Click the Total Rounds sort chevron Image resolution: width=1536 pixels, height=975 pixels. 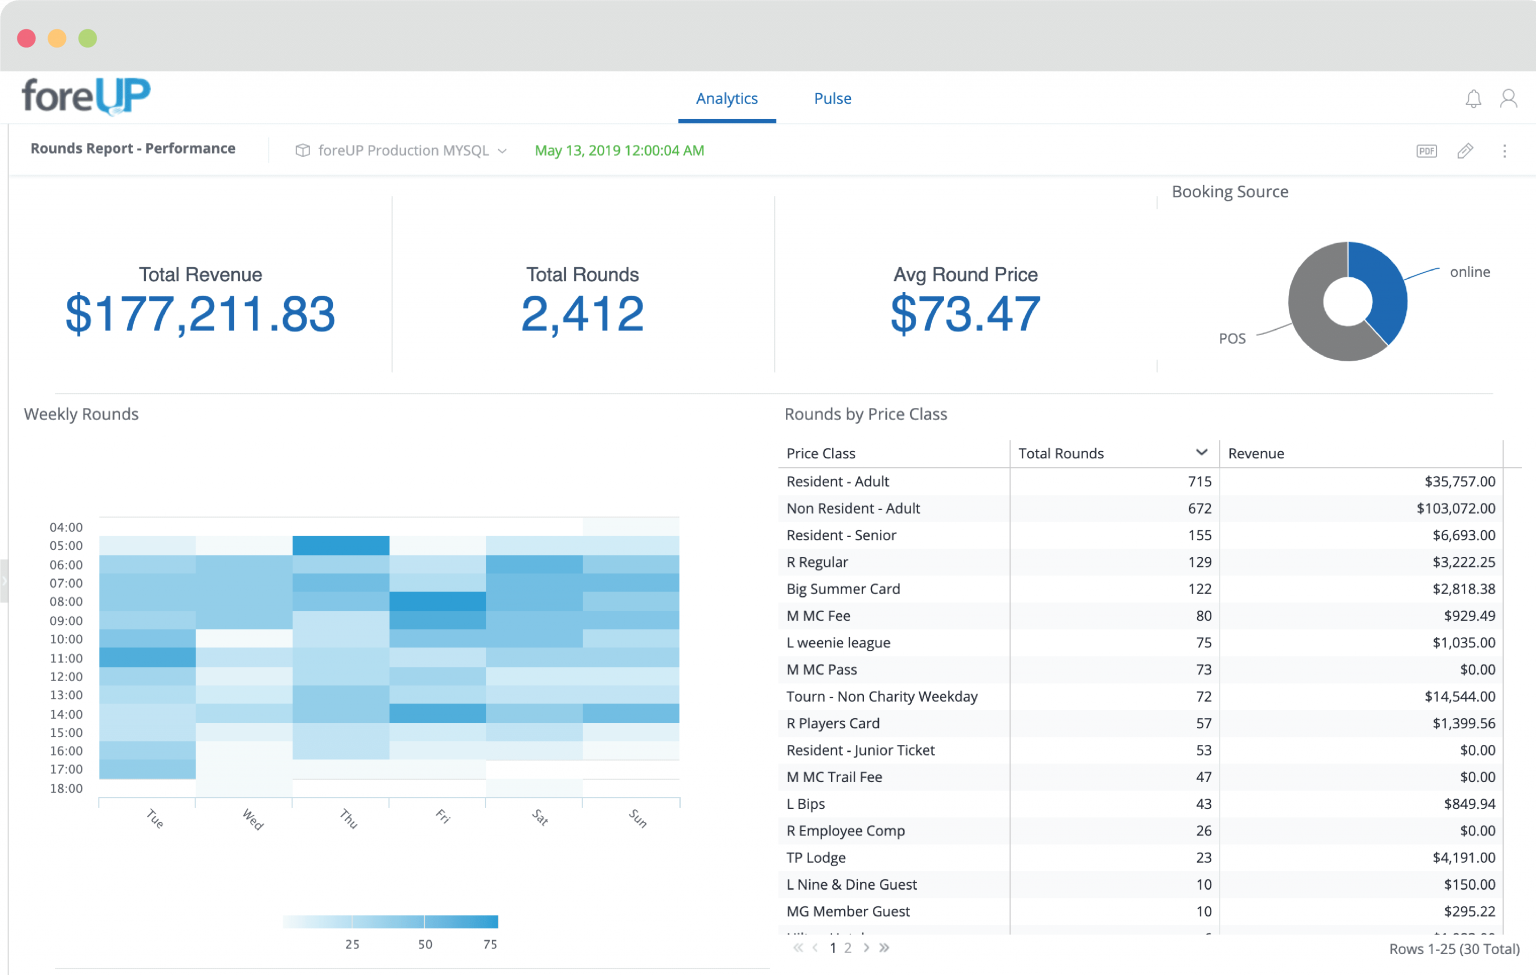click(x=1201, y=453)
